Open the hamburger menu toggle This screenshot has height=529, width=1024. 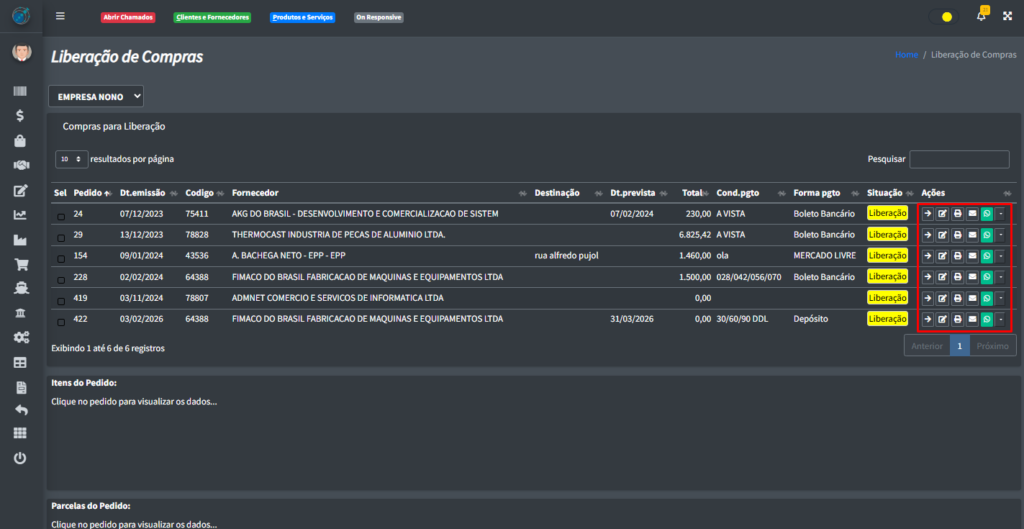click(60, 16)
